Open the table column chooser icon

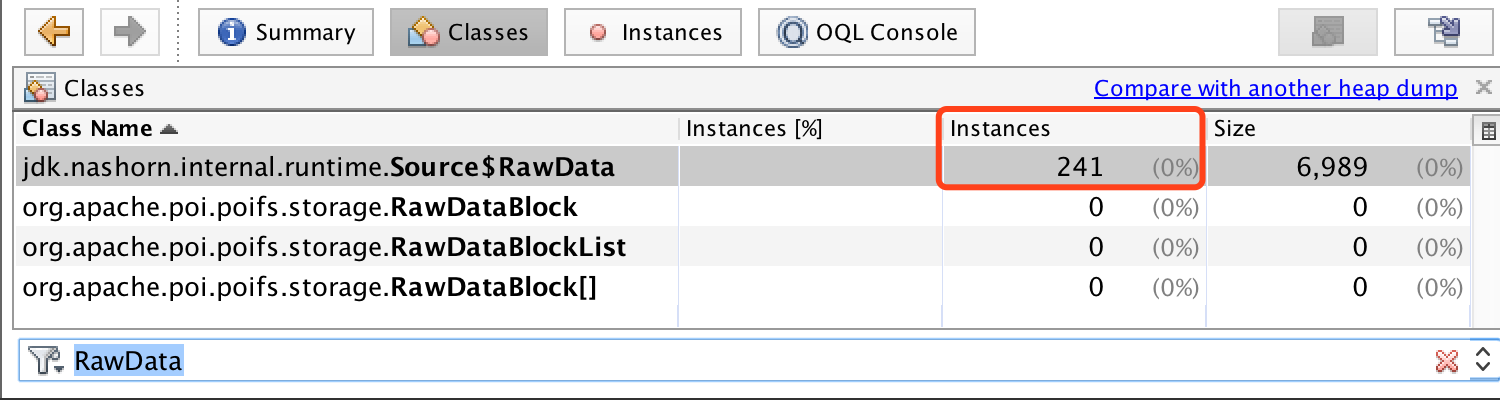[1487, 130]
